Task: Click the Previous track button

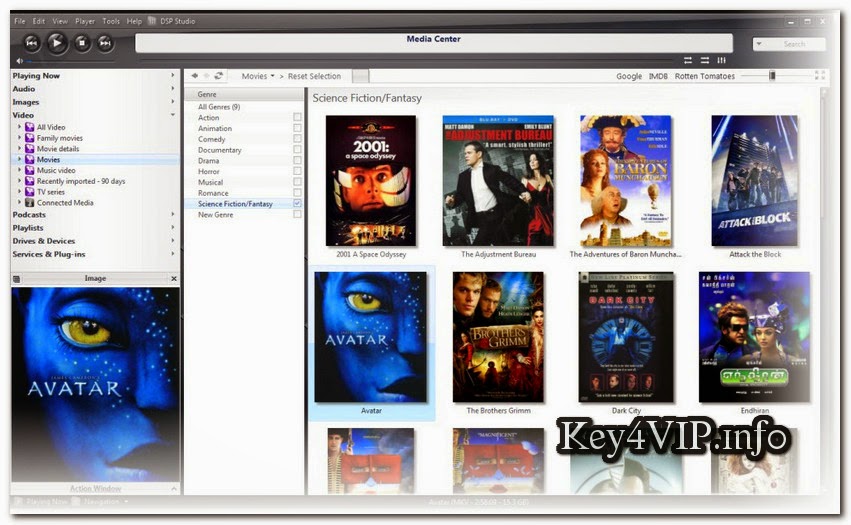Action: tap(32, 43)
